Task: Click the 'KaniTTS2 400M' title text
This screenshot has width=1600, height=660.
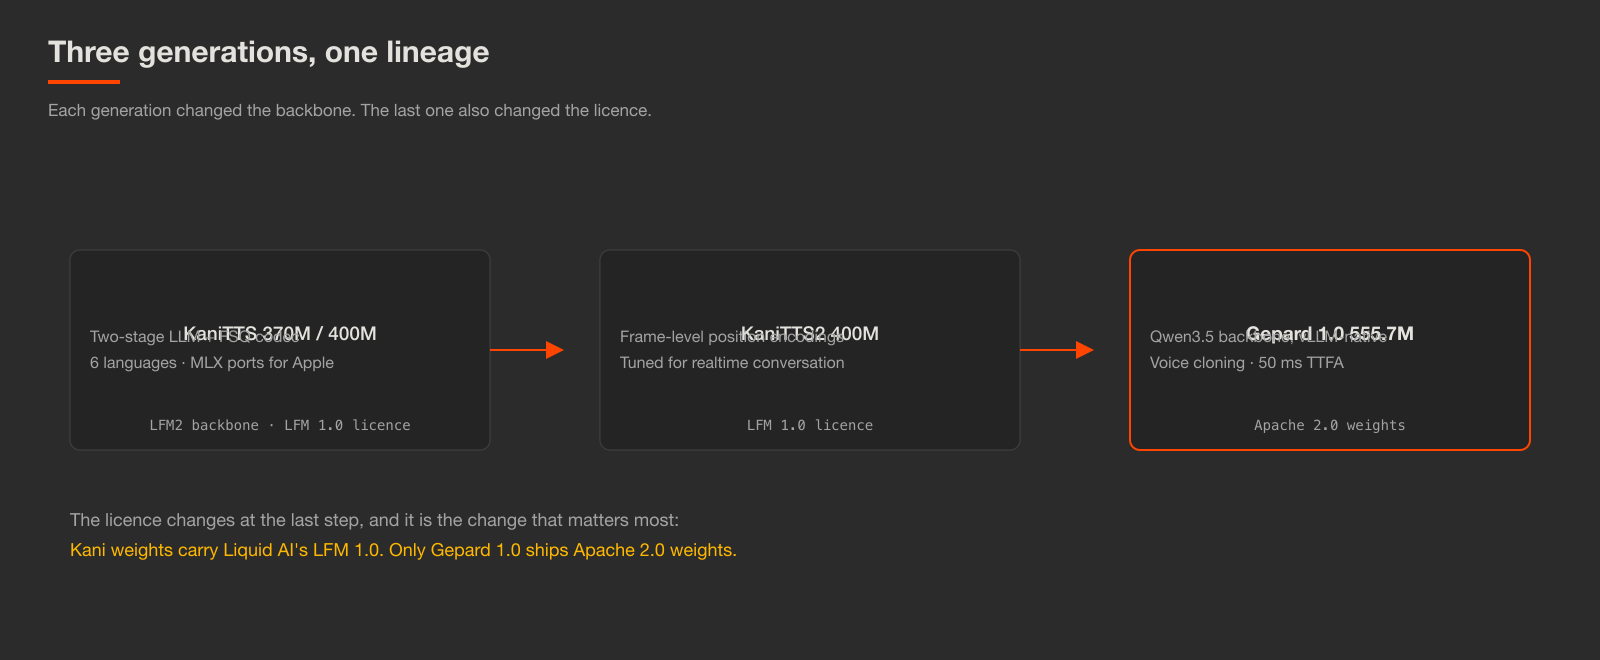Action: pos(810,333)
